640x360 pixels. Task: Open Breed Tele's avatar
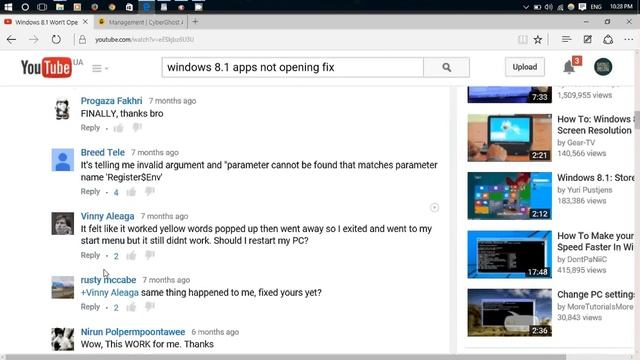point(62,160)
